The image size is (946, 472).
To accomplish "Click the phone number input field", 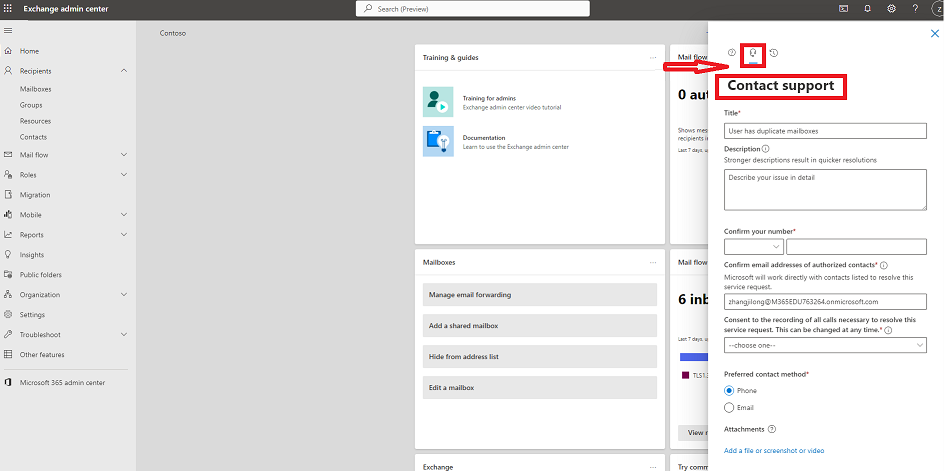I will [856, 246].
